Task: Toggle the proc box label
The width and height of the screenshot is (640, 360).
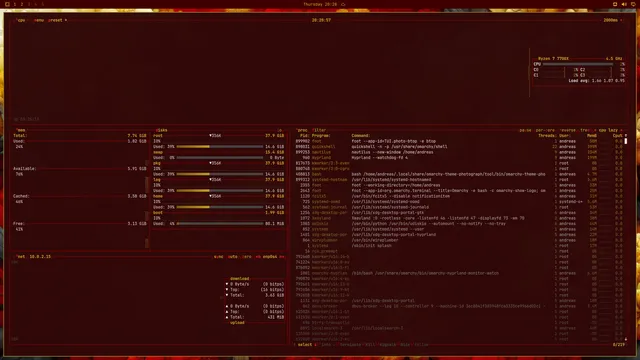Action: [302, 130]
